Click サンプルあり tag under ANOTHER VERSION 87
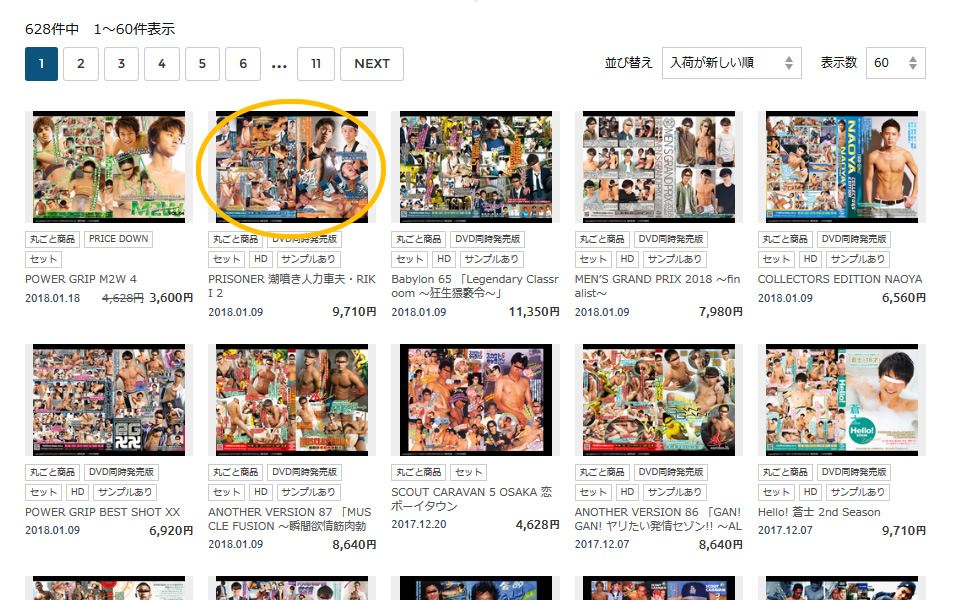This screenshot has height=600, width=955. point(308,492)
